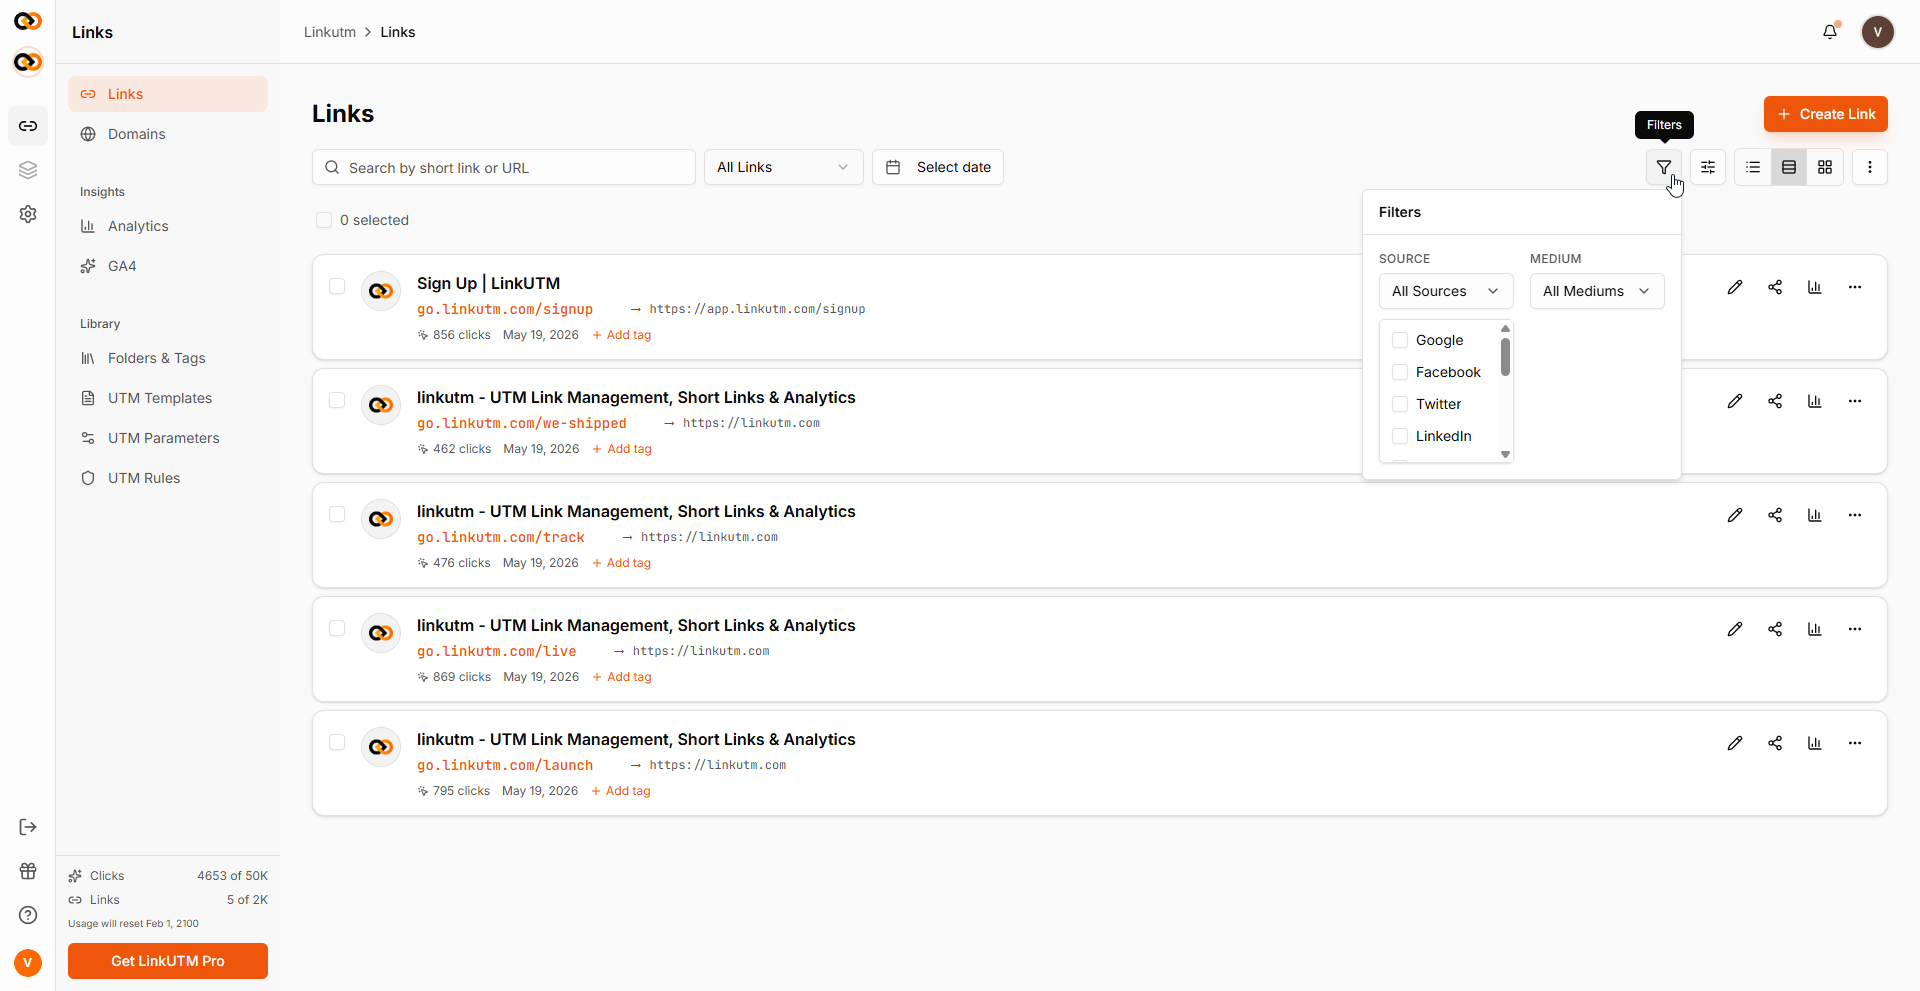Edit the go.linkutm.com/we-shipped link
This screenshot has height=991, width=1920.
(1735, 401)
